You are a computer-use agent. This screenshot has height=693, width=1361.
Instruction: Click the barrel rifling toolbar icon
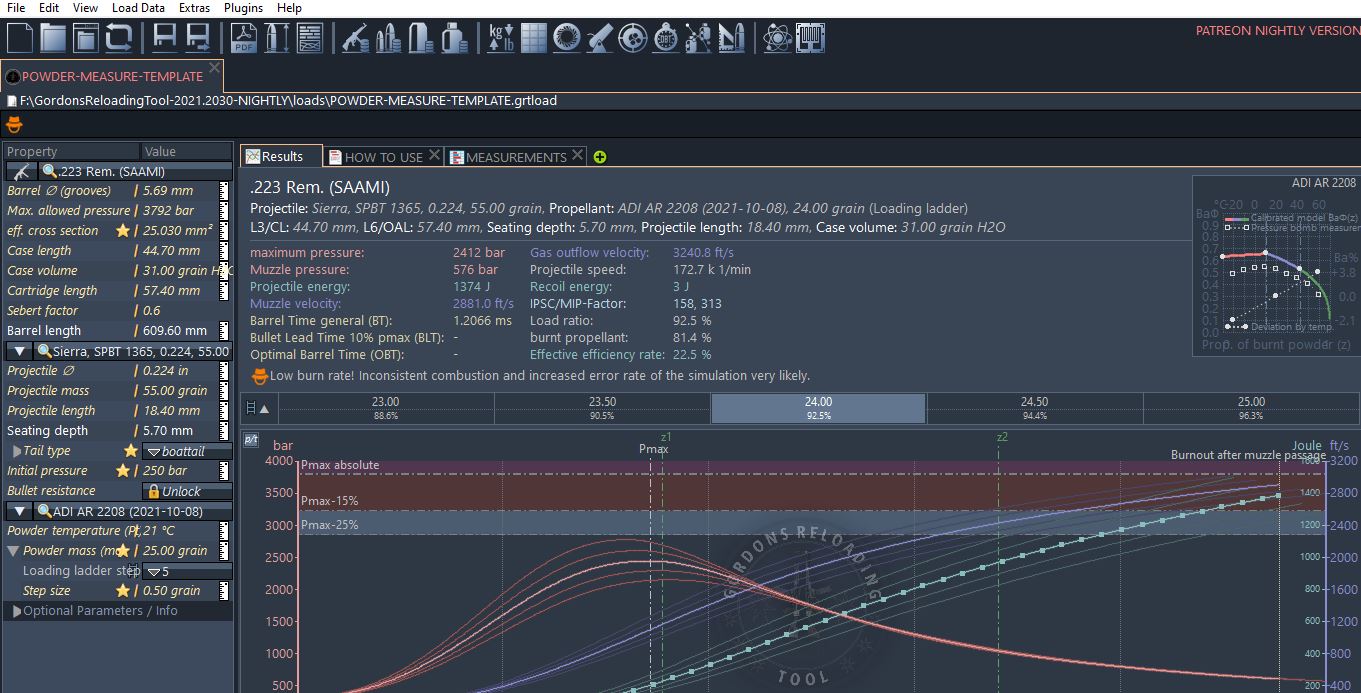[566, 38]
